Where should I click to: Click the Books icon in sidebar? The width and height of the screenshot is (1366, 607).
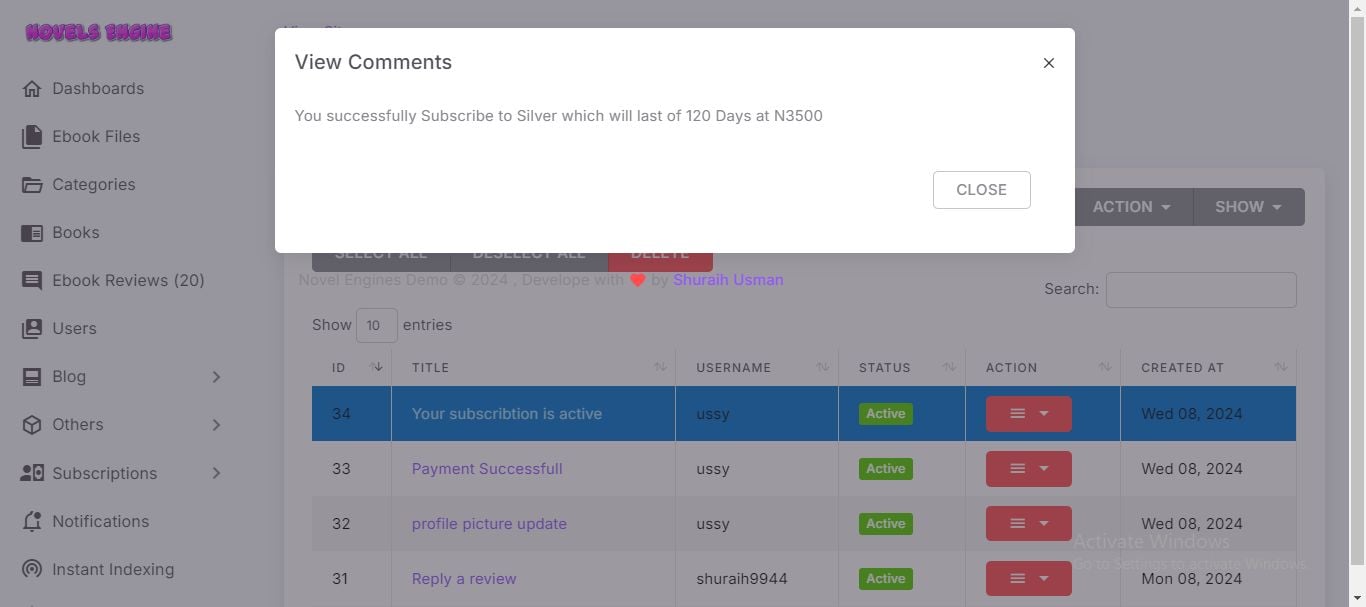(32, 233)
